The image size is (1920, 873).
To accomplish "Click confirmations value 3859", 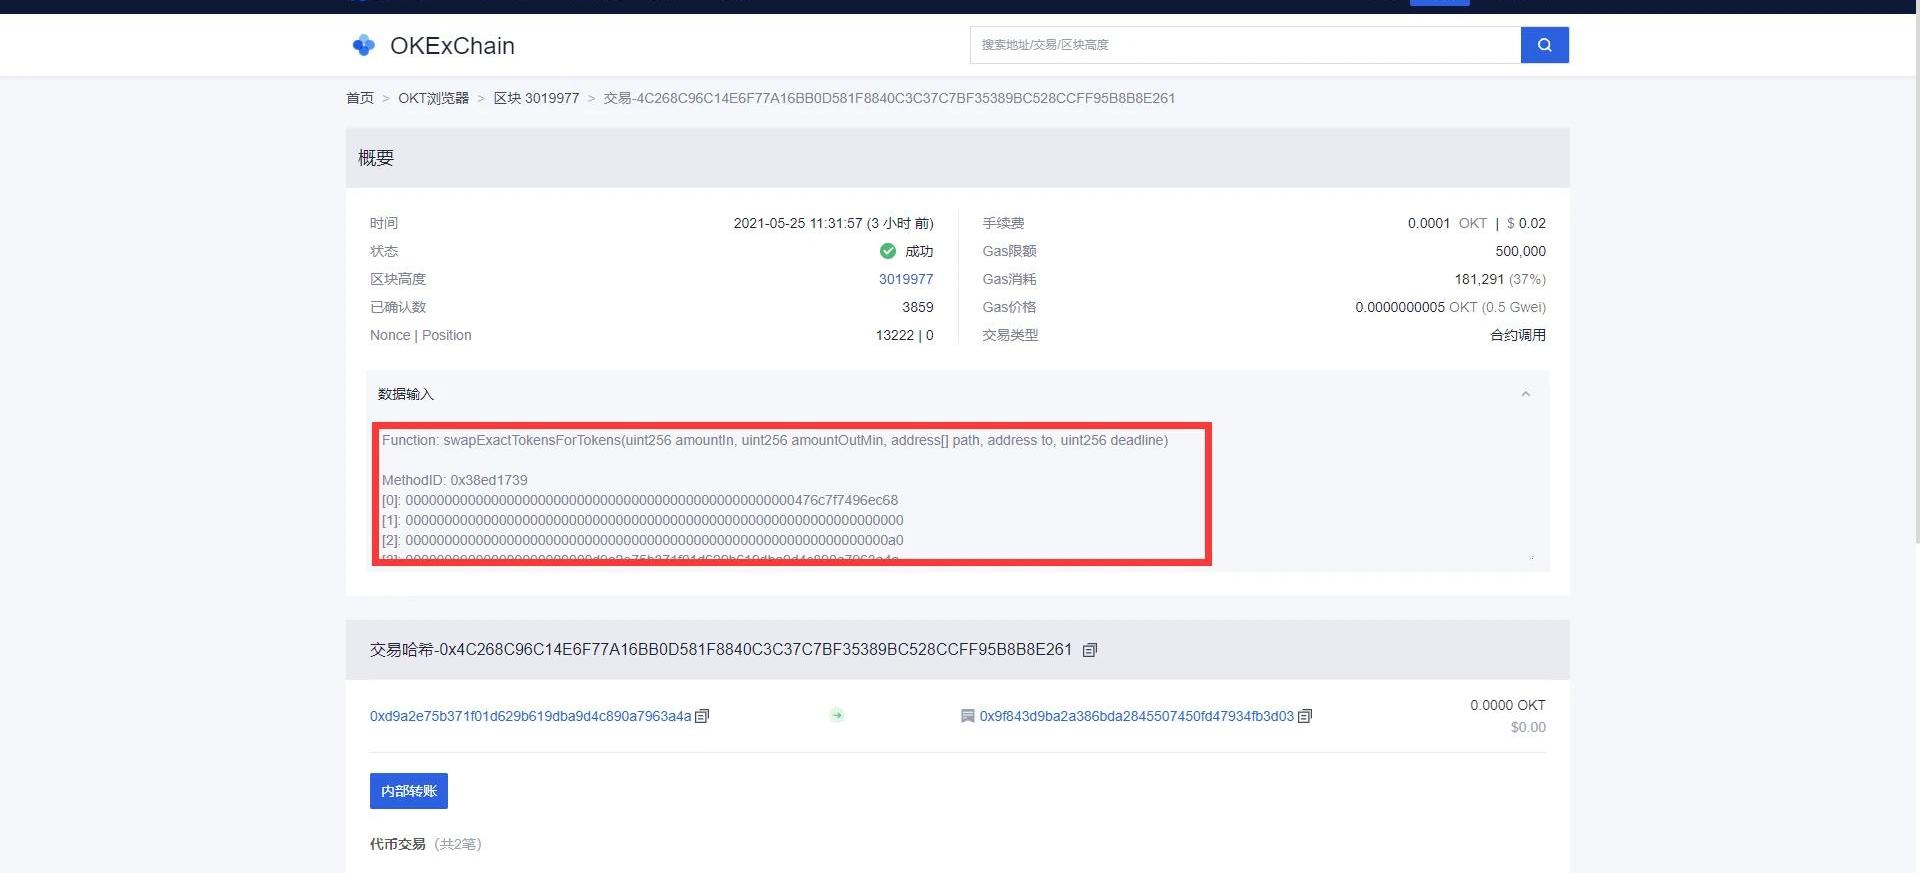I will [918, 307].
